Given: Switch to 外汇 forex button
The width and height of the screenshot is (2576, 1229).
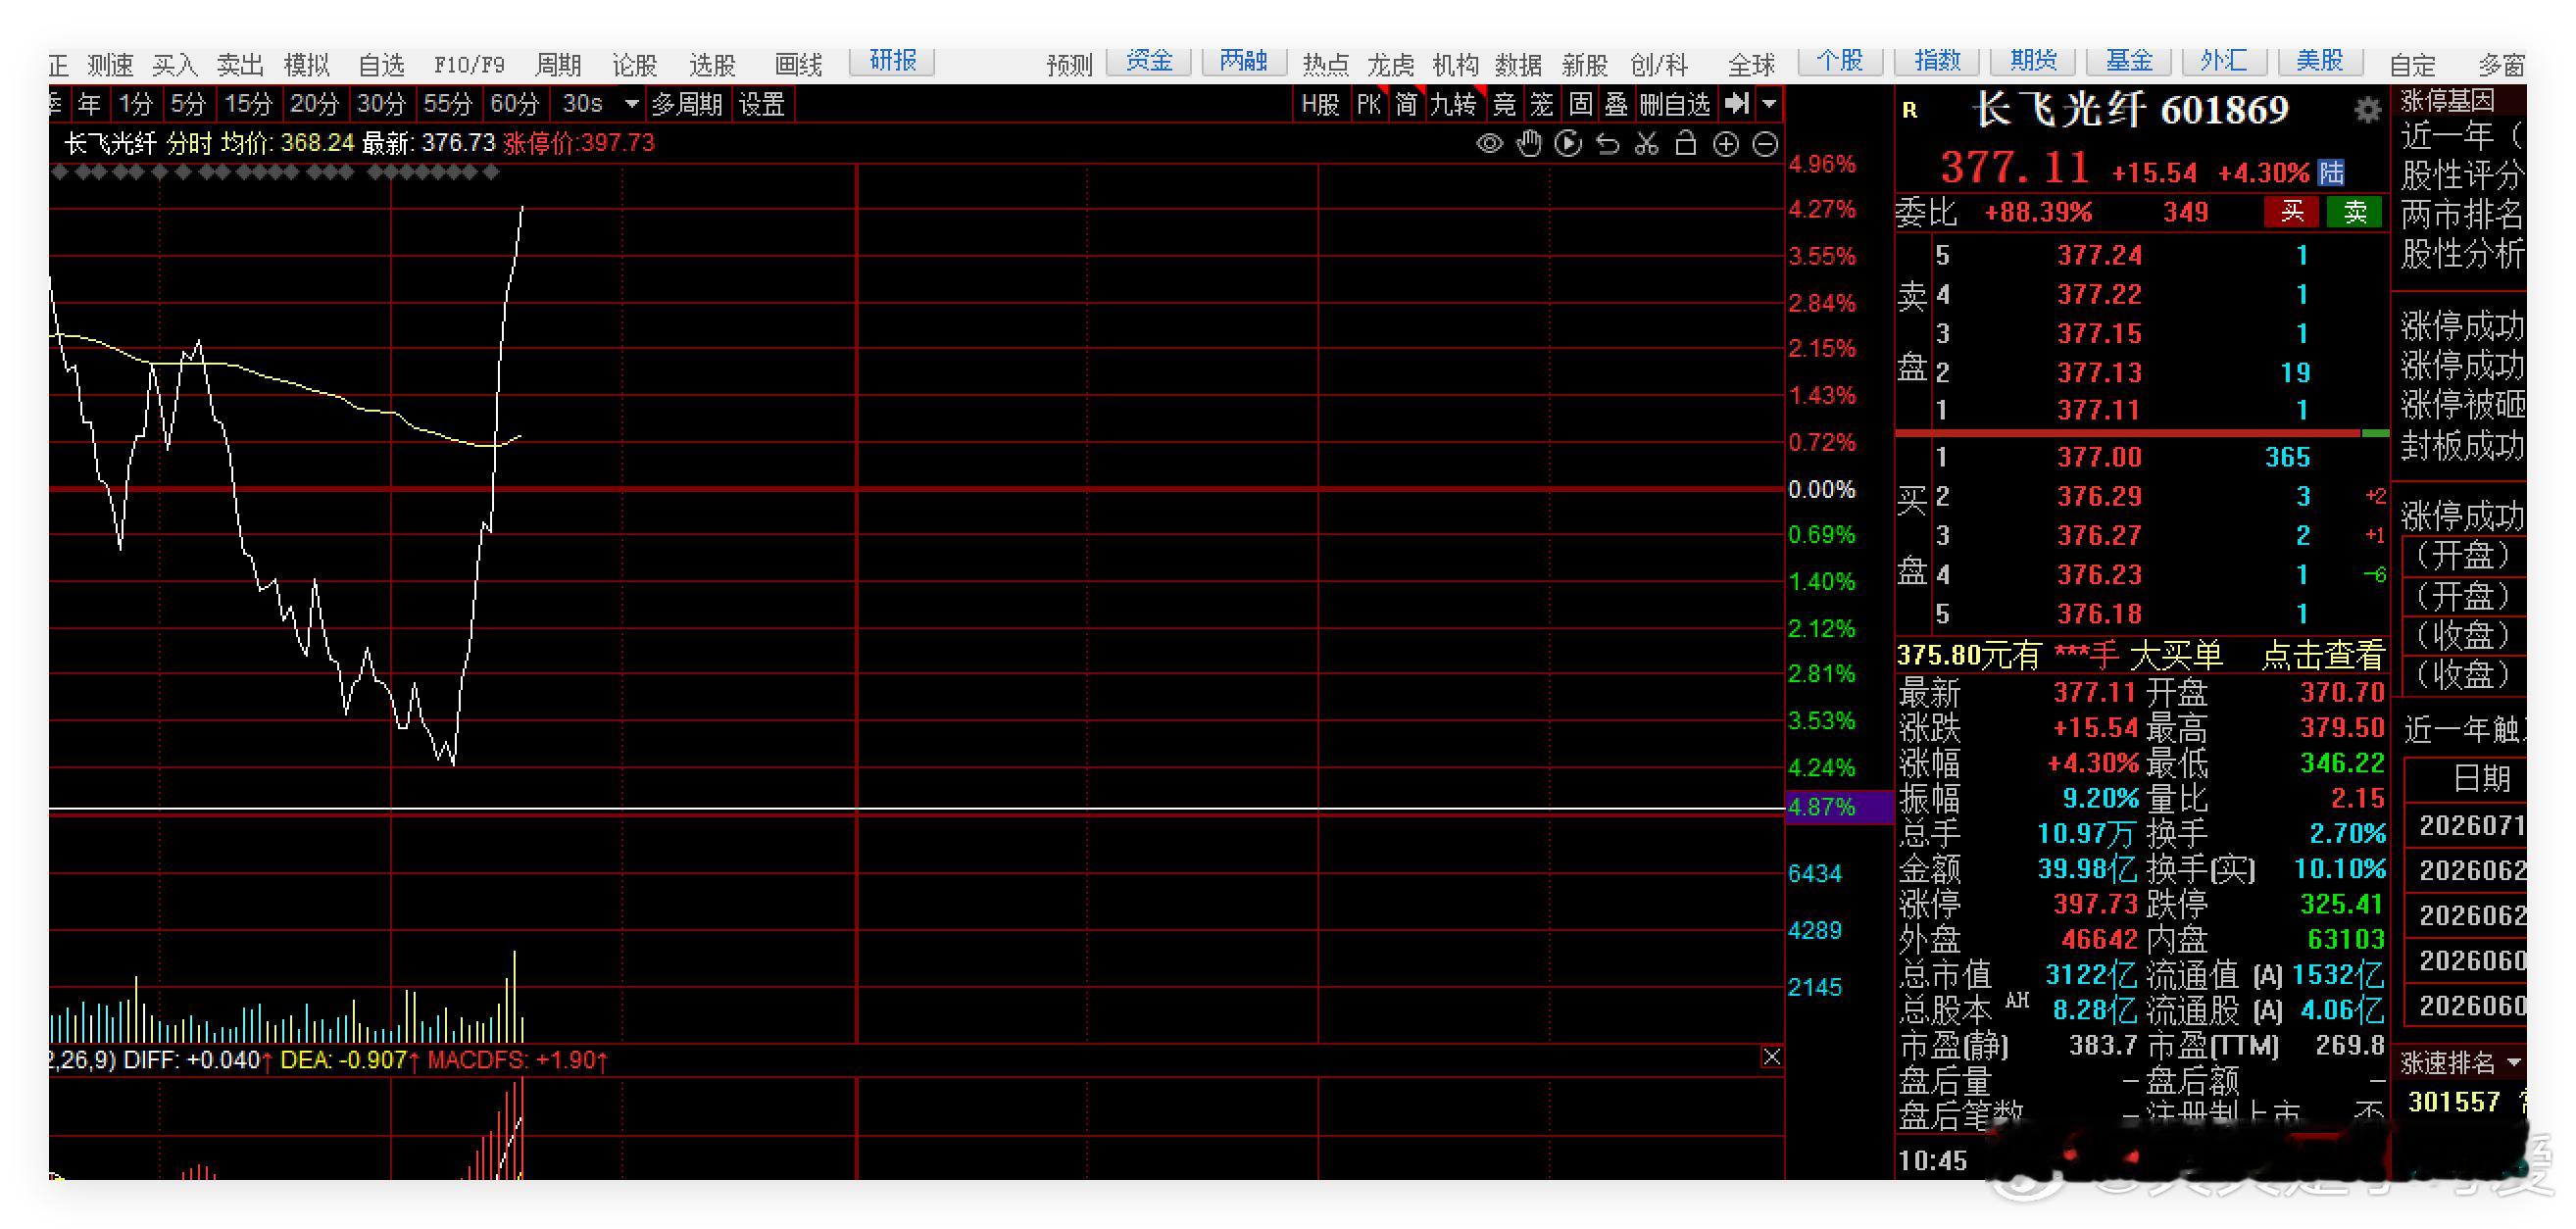Looking at the screenshot, I should (2224, 61).
